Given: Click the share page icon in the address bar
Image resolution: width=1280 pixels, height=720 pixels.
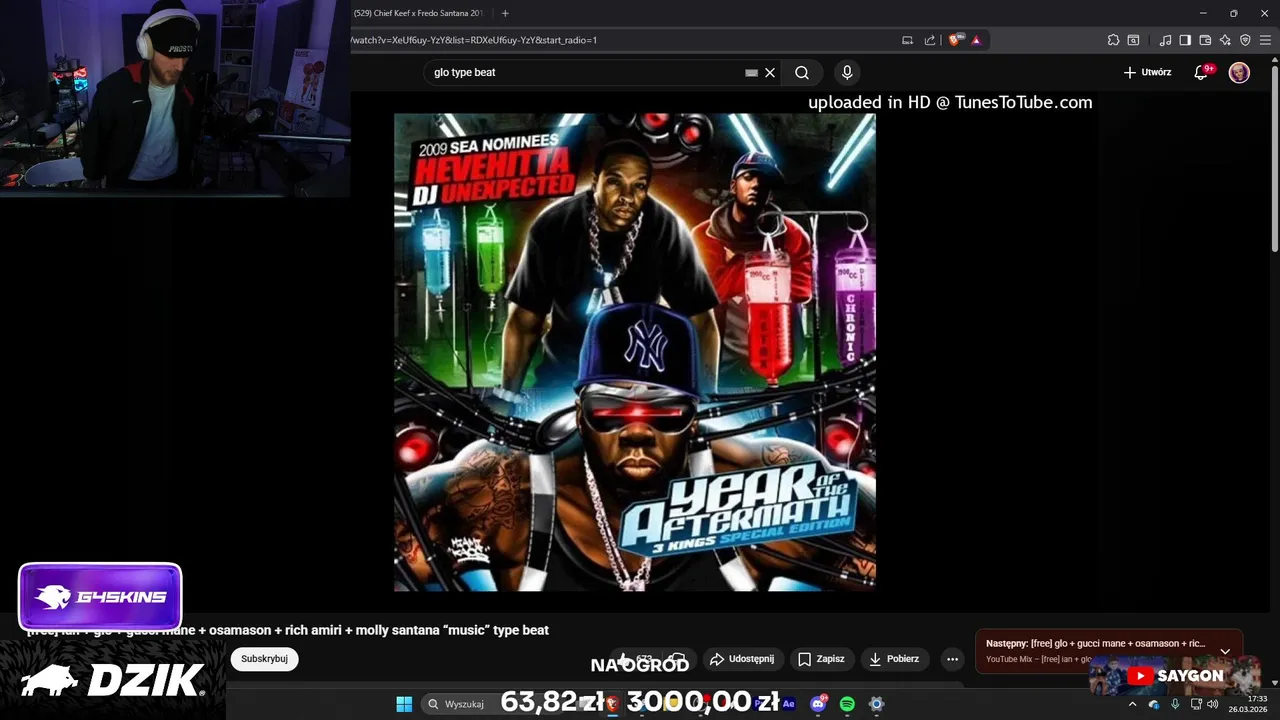Looking at the screenshot, I should (x=930, y=40).
